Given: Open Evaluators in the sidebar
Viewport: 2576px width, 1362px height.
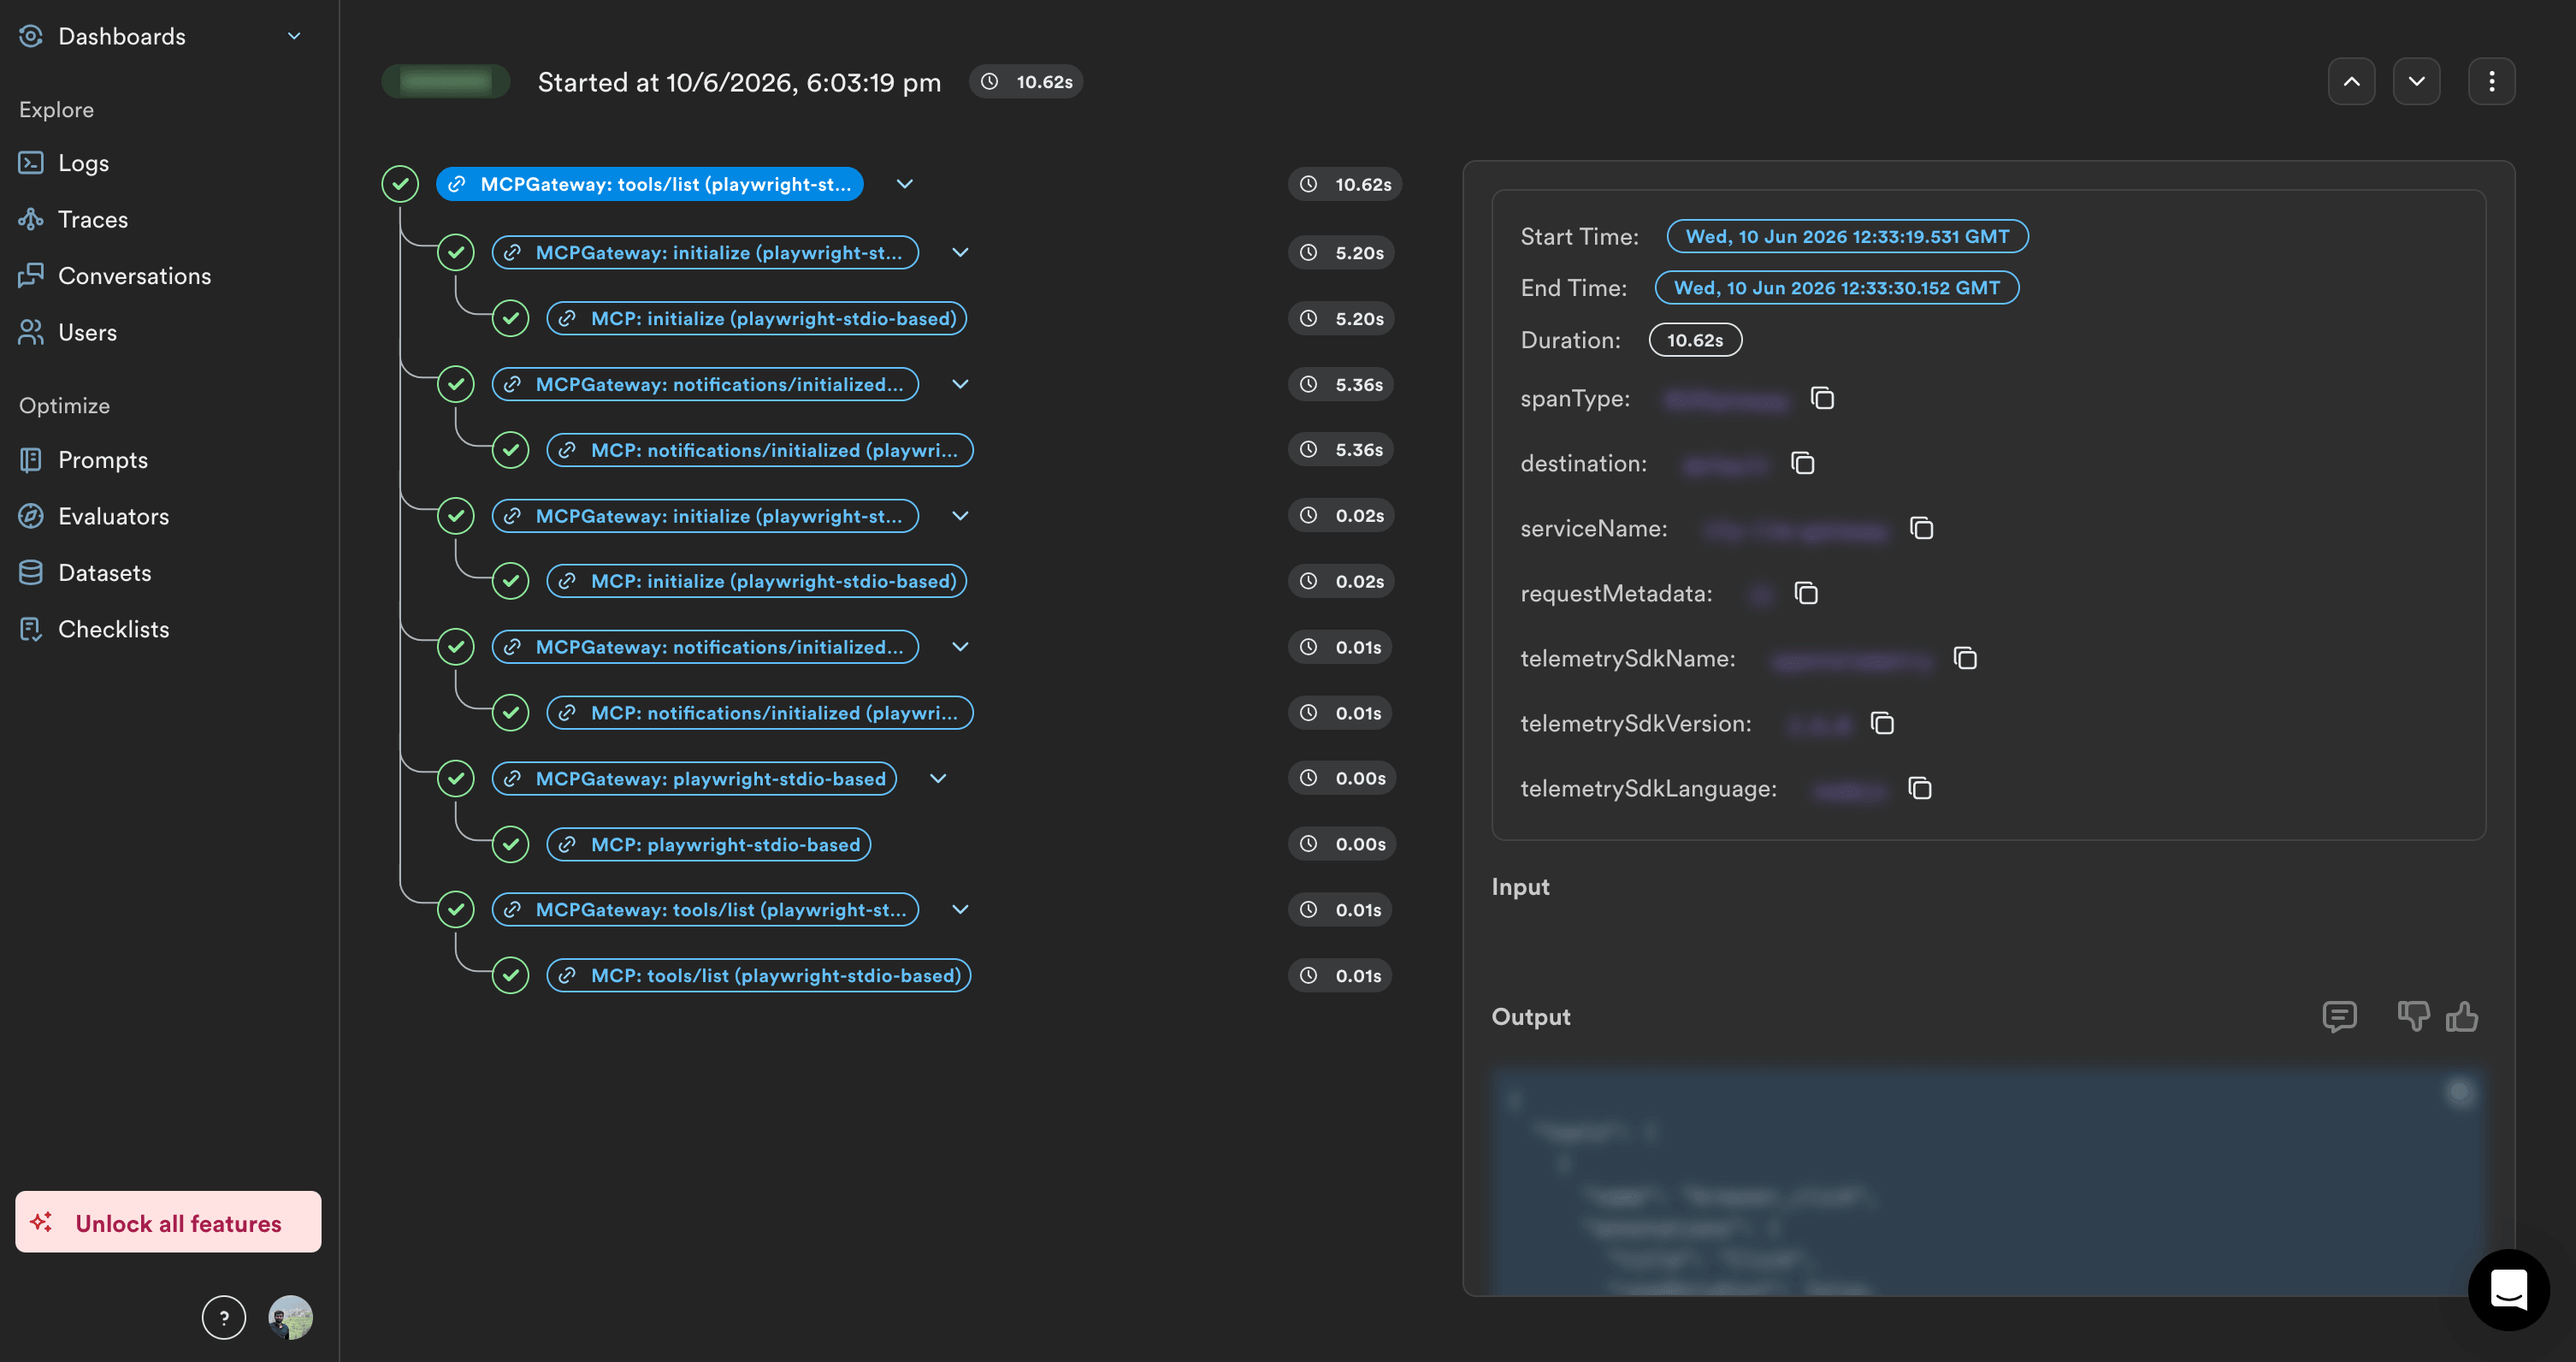Looking at the screenshot, I should point(113,516).
